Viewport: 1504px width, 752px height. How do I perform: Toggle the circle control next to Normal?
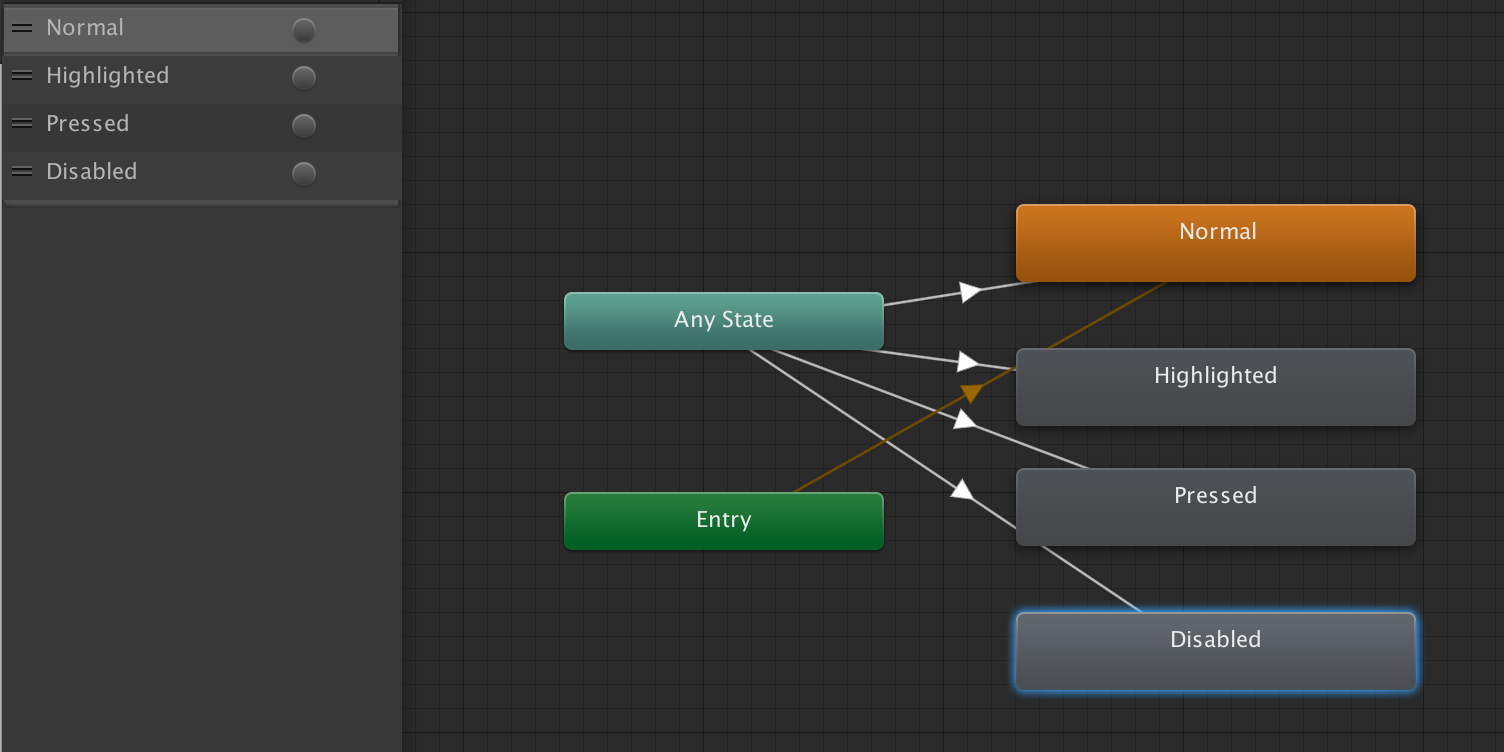[x=303, y=30]
